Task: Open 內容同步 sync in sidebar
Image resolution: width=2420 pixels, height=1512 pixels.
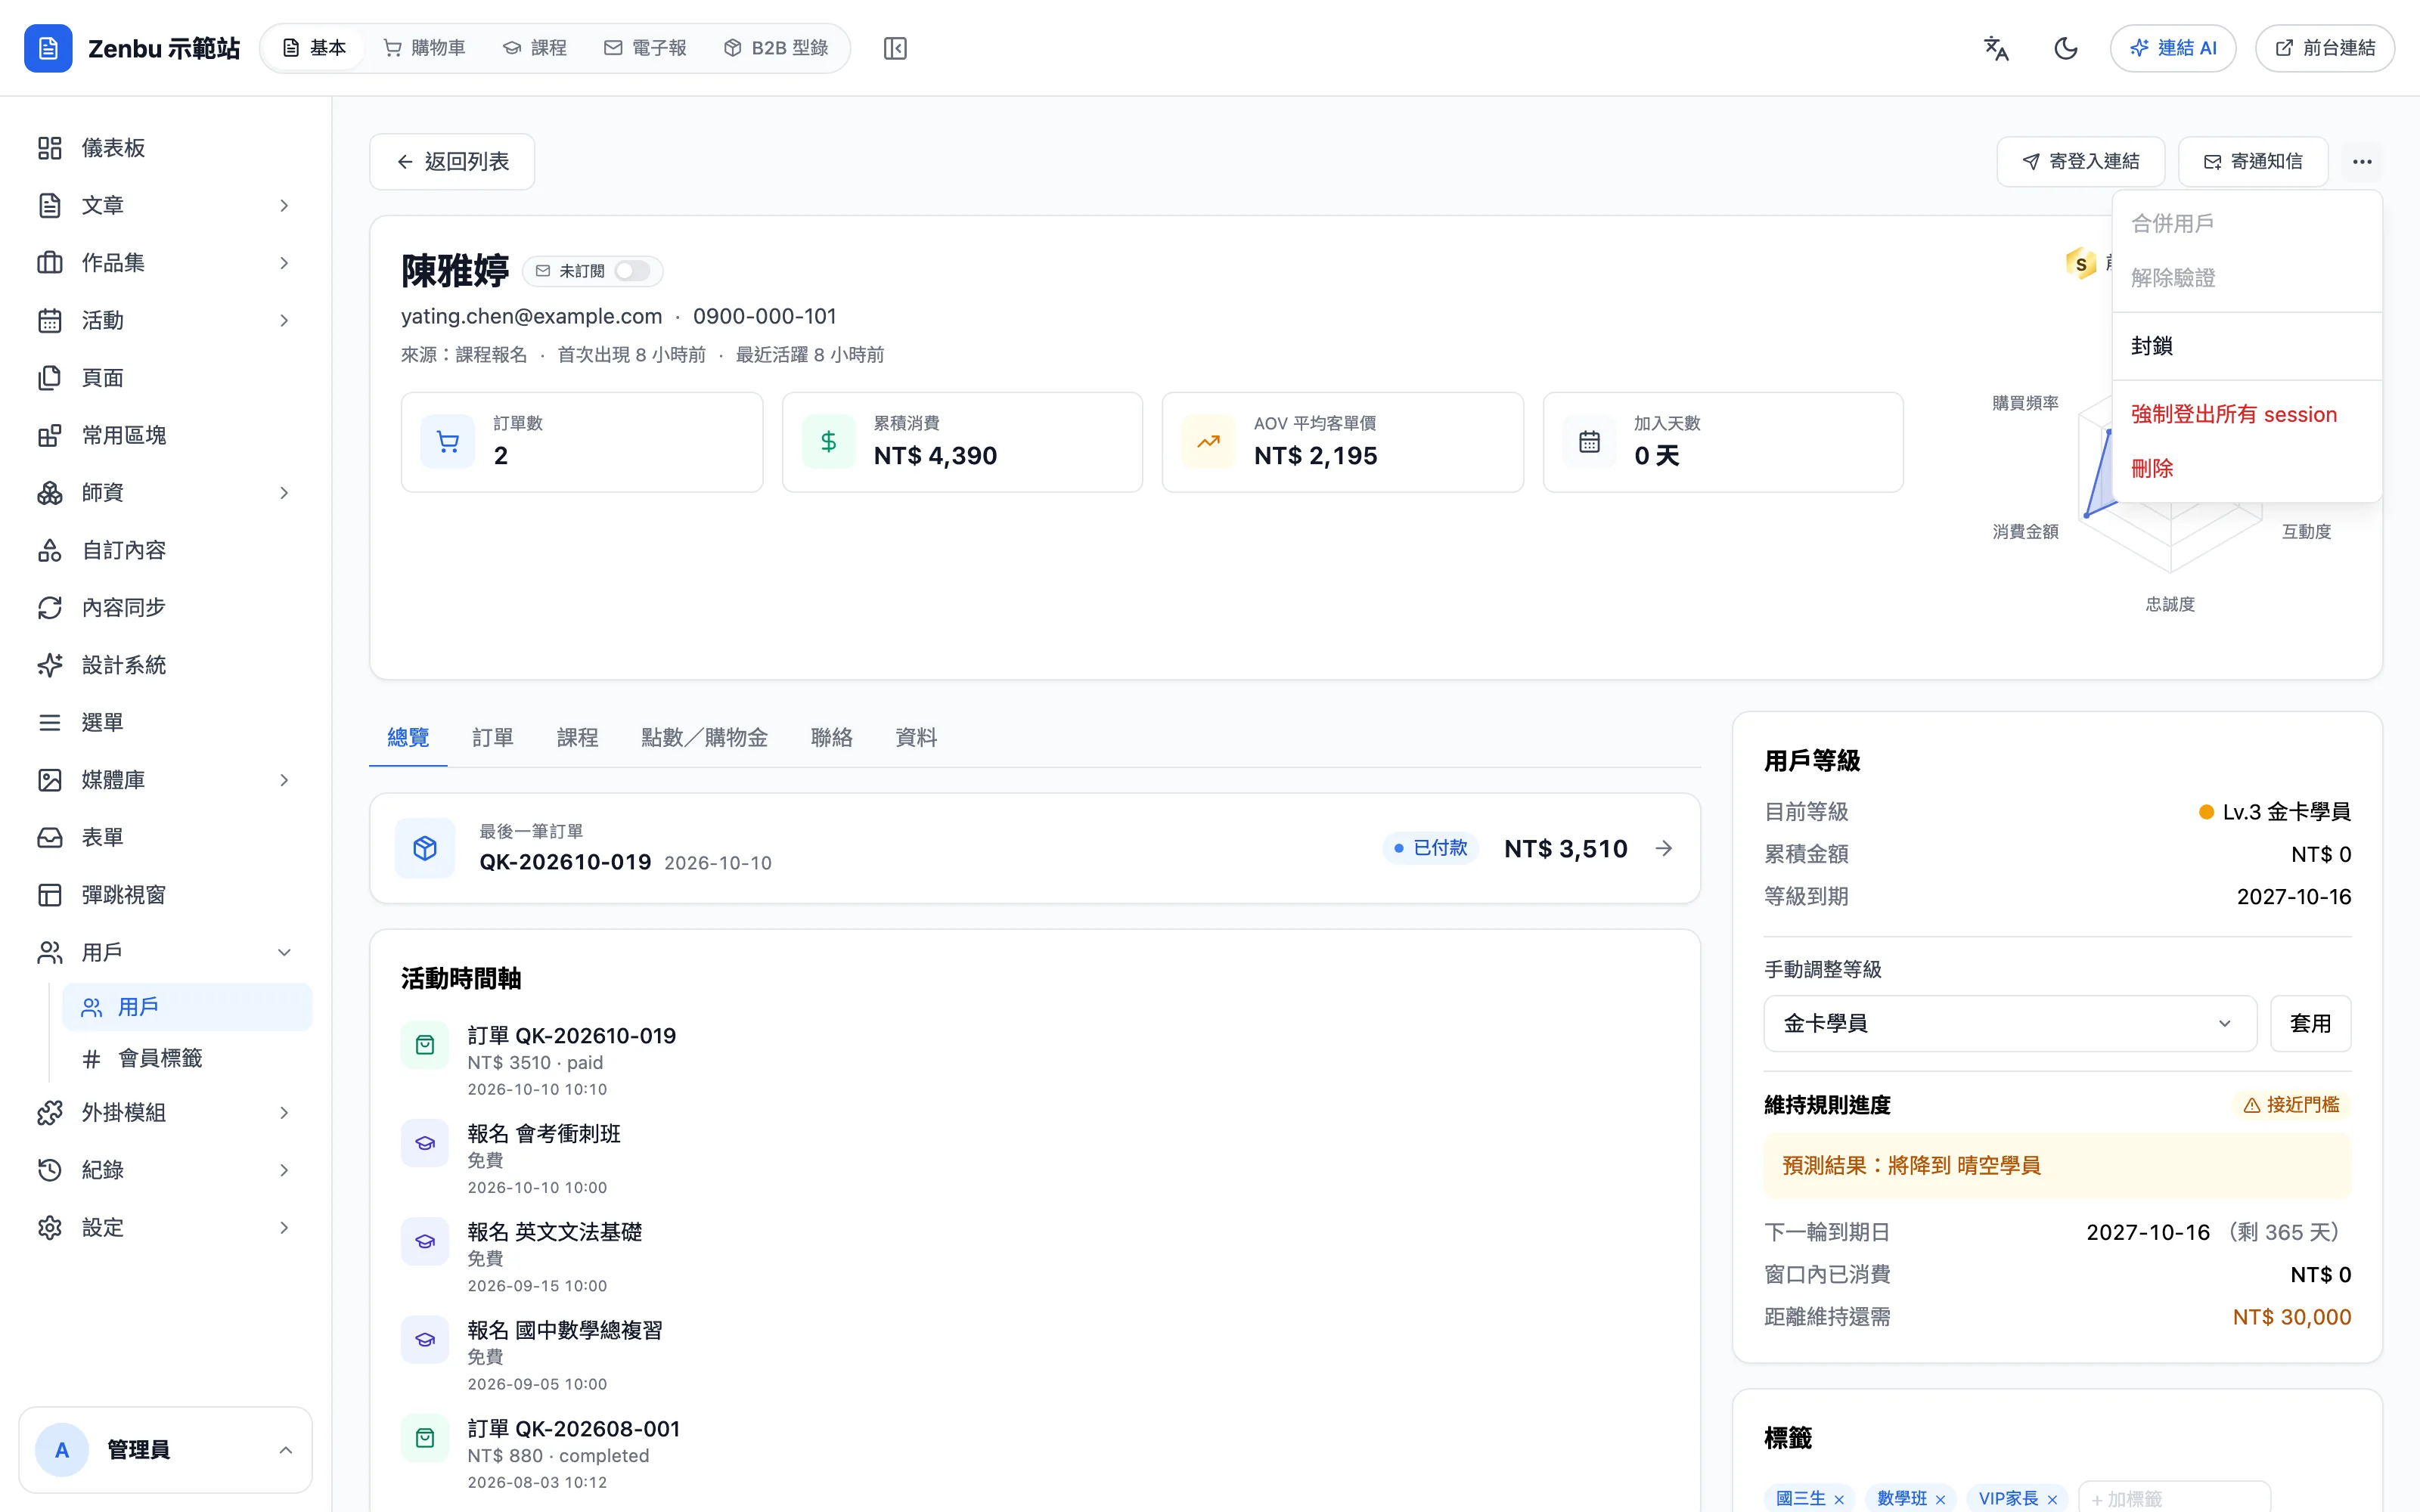Action: coord(165,607)
